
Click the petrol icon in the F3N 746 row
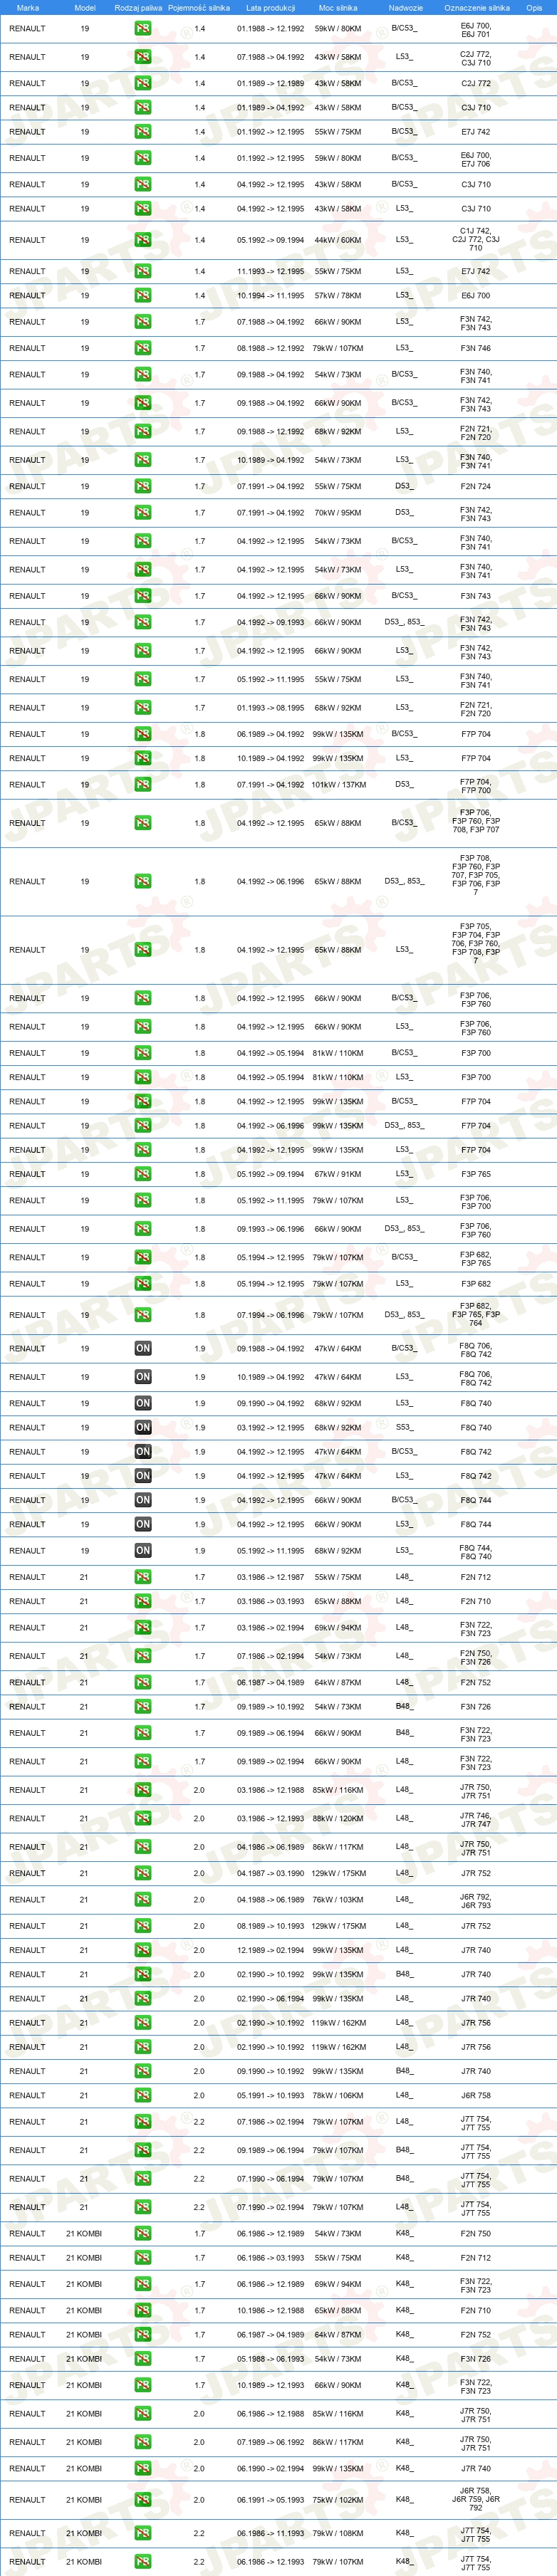click(143, 348)
